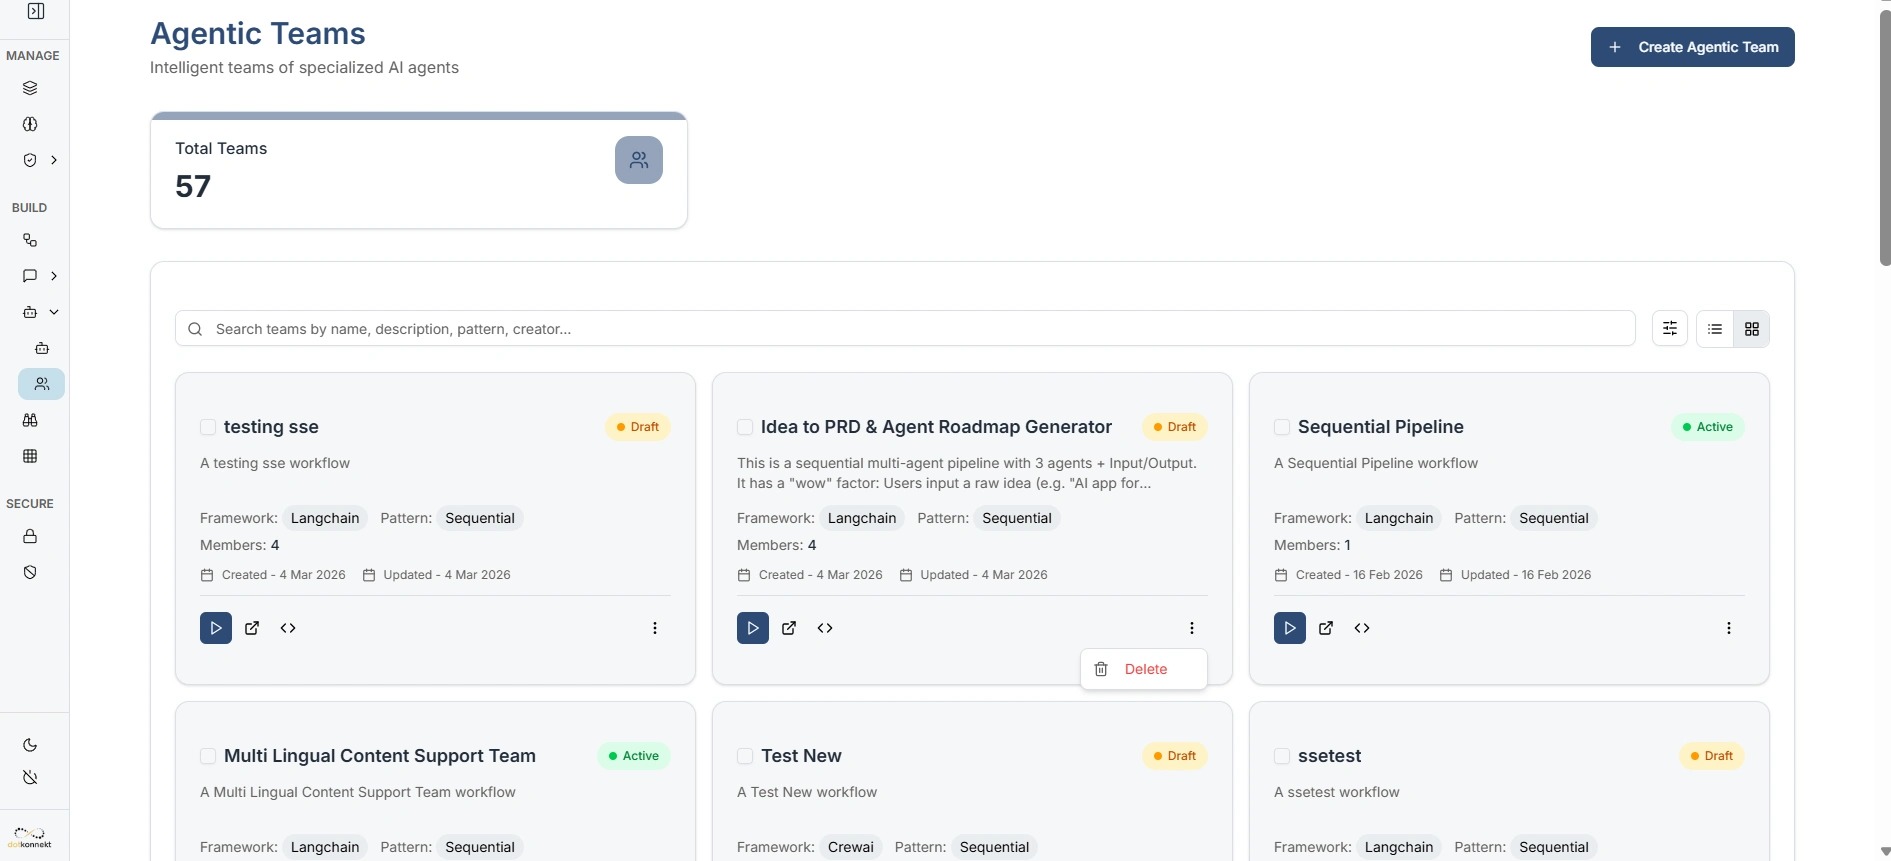Run the testing sse team
Screen dimensions: 1891x861
pos(216,628)
